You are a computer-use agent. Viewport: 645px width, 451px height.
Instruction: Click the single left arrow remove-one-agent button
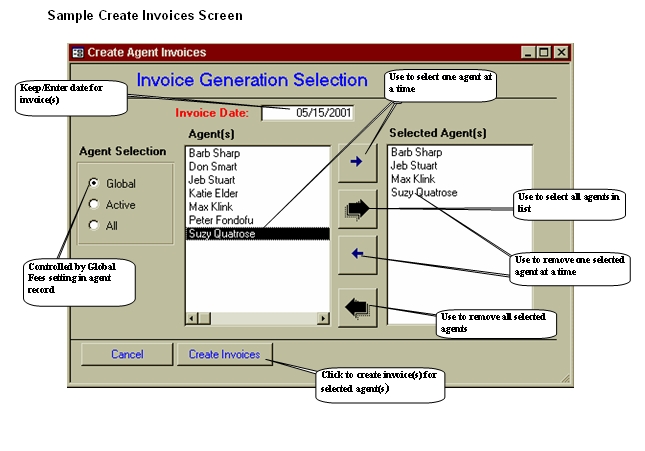point(357,255)
